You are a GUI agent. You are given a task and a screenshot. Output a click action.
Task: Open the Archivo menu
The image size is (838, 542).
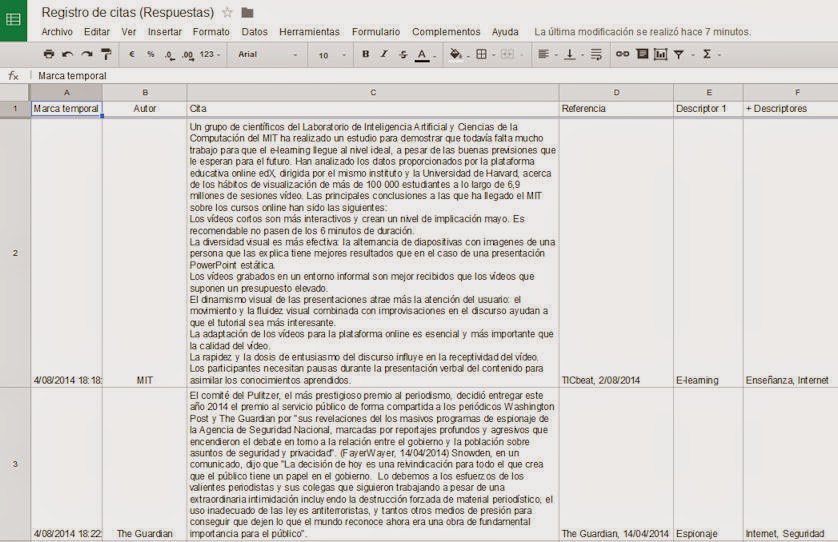[x=57, y=32]
